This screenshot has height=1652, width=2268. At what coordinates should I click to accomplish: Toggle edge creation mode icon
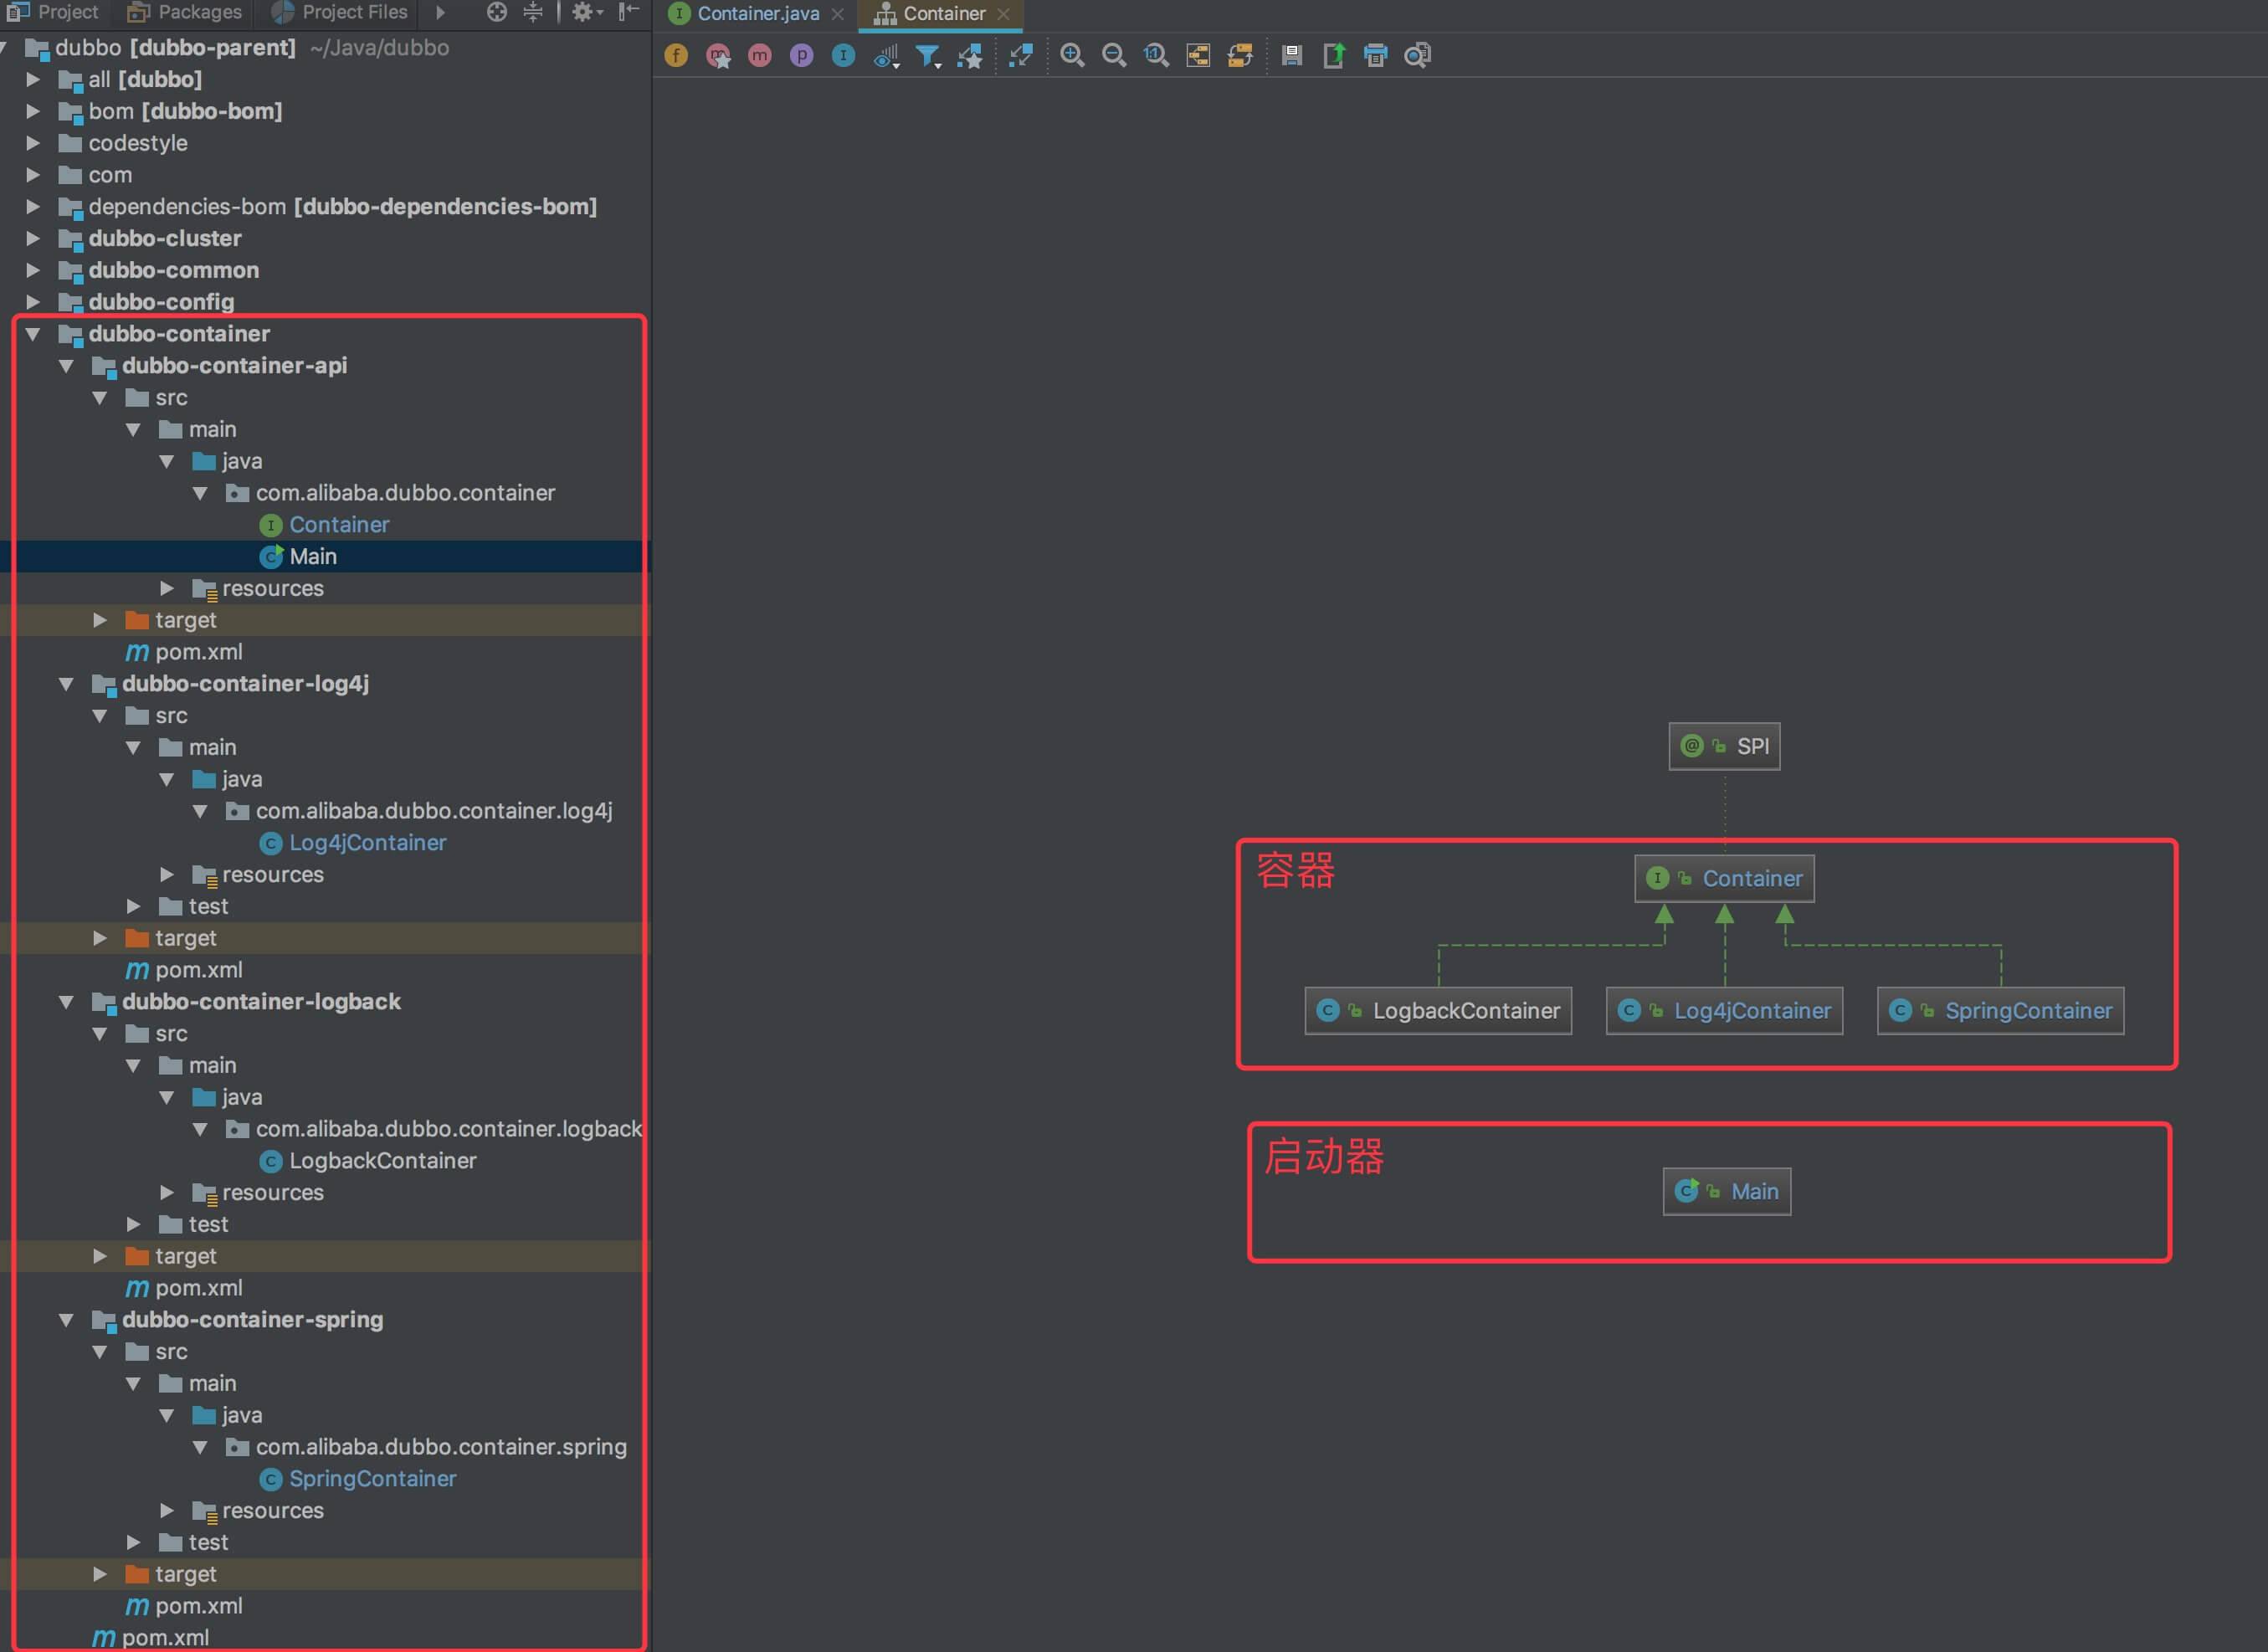pyautogui.click(x=1021, y=55)
